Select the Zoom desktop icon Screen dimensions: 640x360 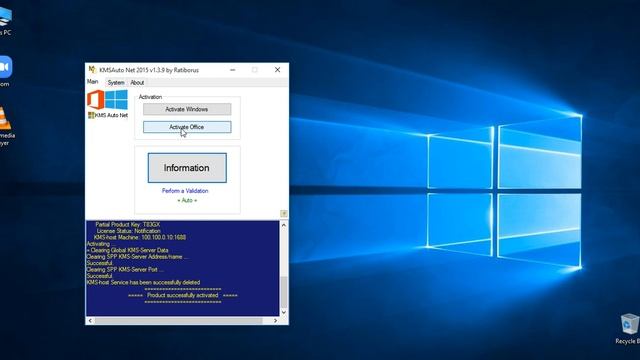[6, 71]
